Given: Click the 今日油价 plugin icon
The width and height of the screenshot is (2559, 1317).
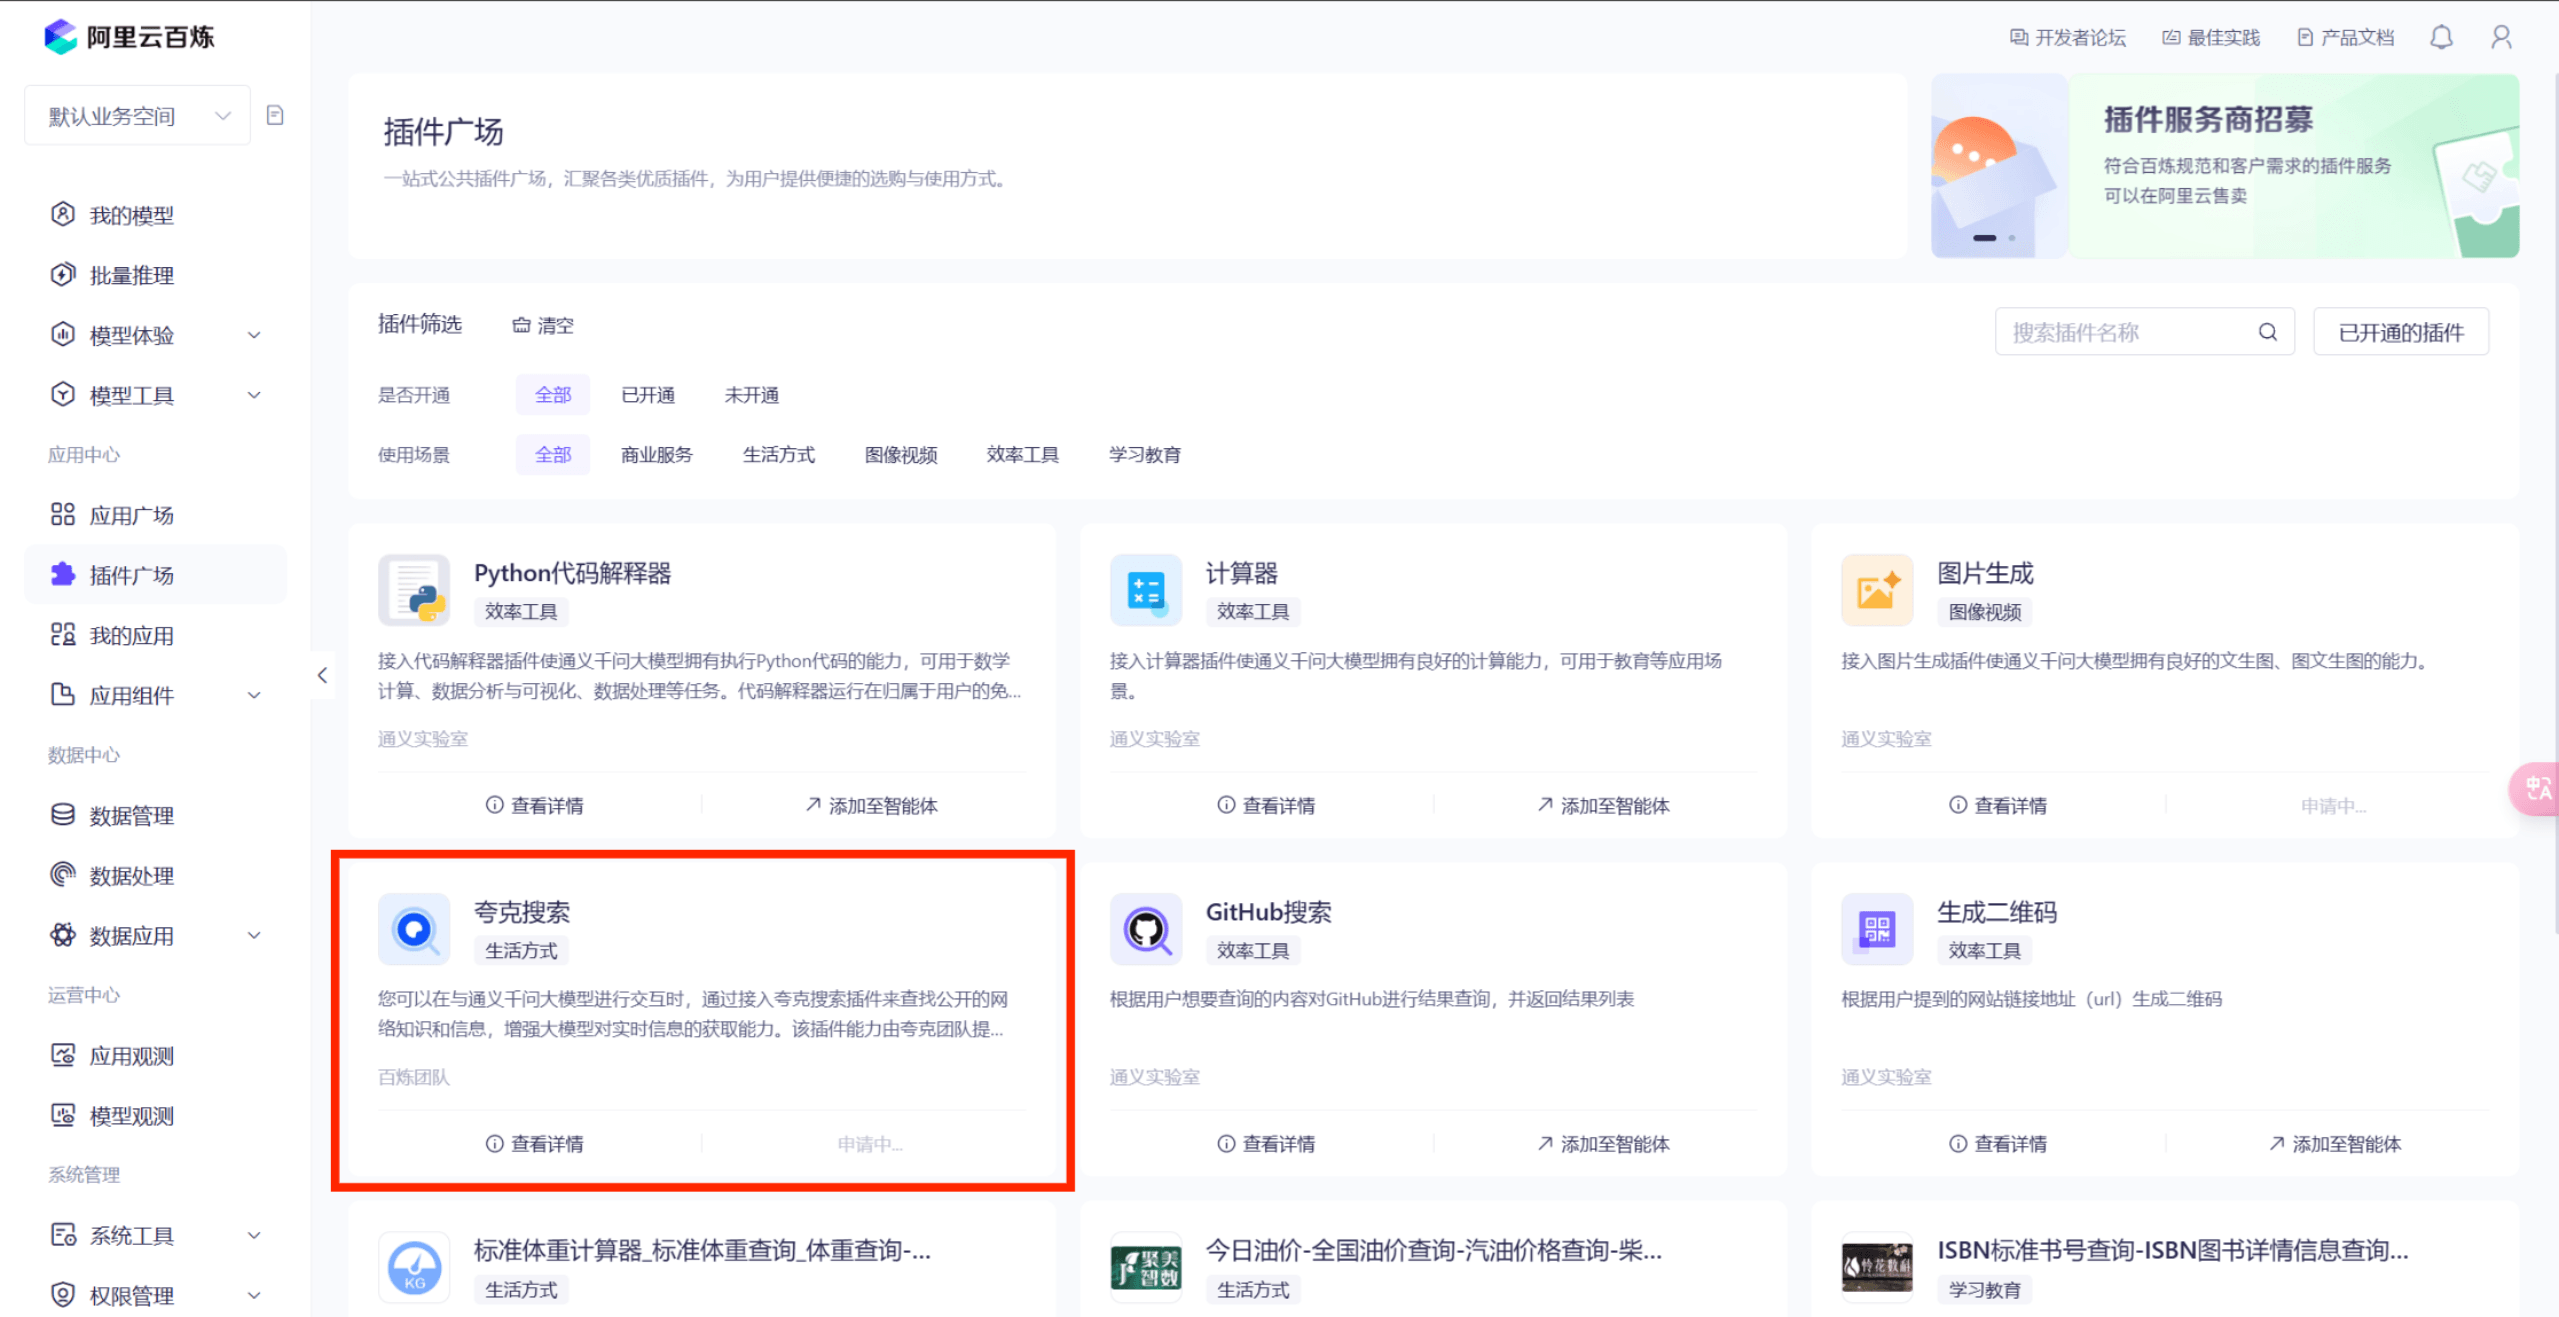Looking at the screenshot, I should [1146, 1268].
